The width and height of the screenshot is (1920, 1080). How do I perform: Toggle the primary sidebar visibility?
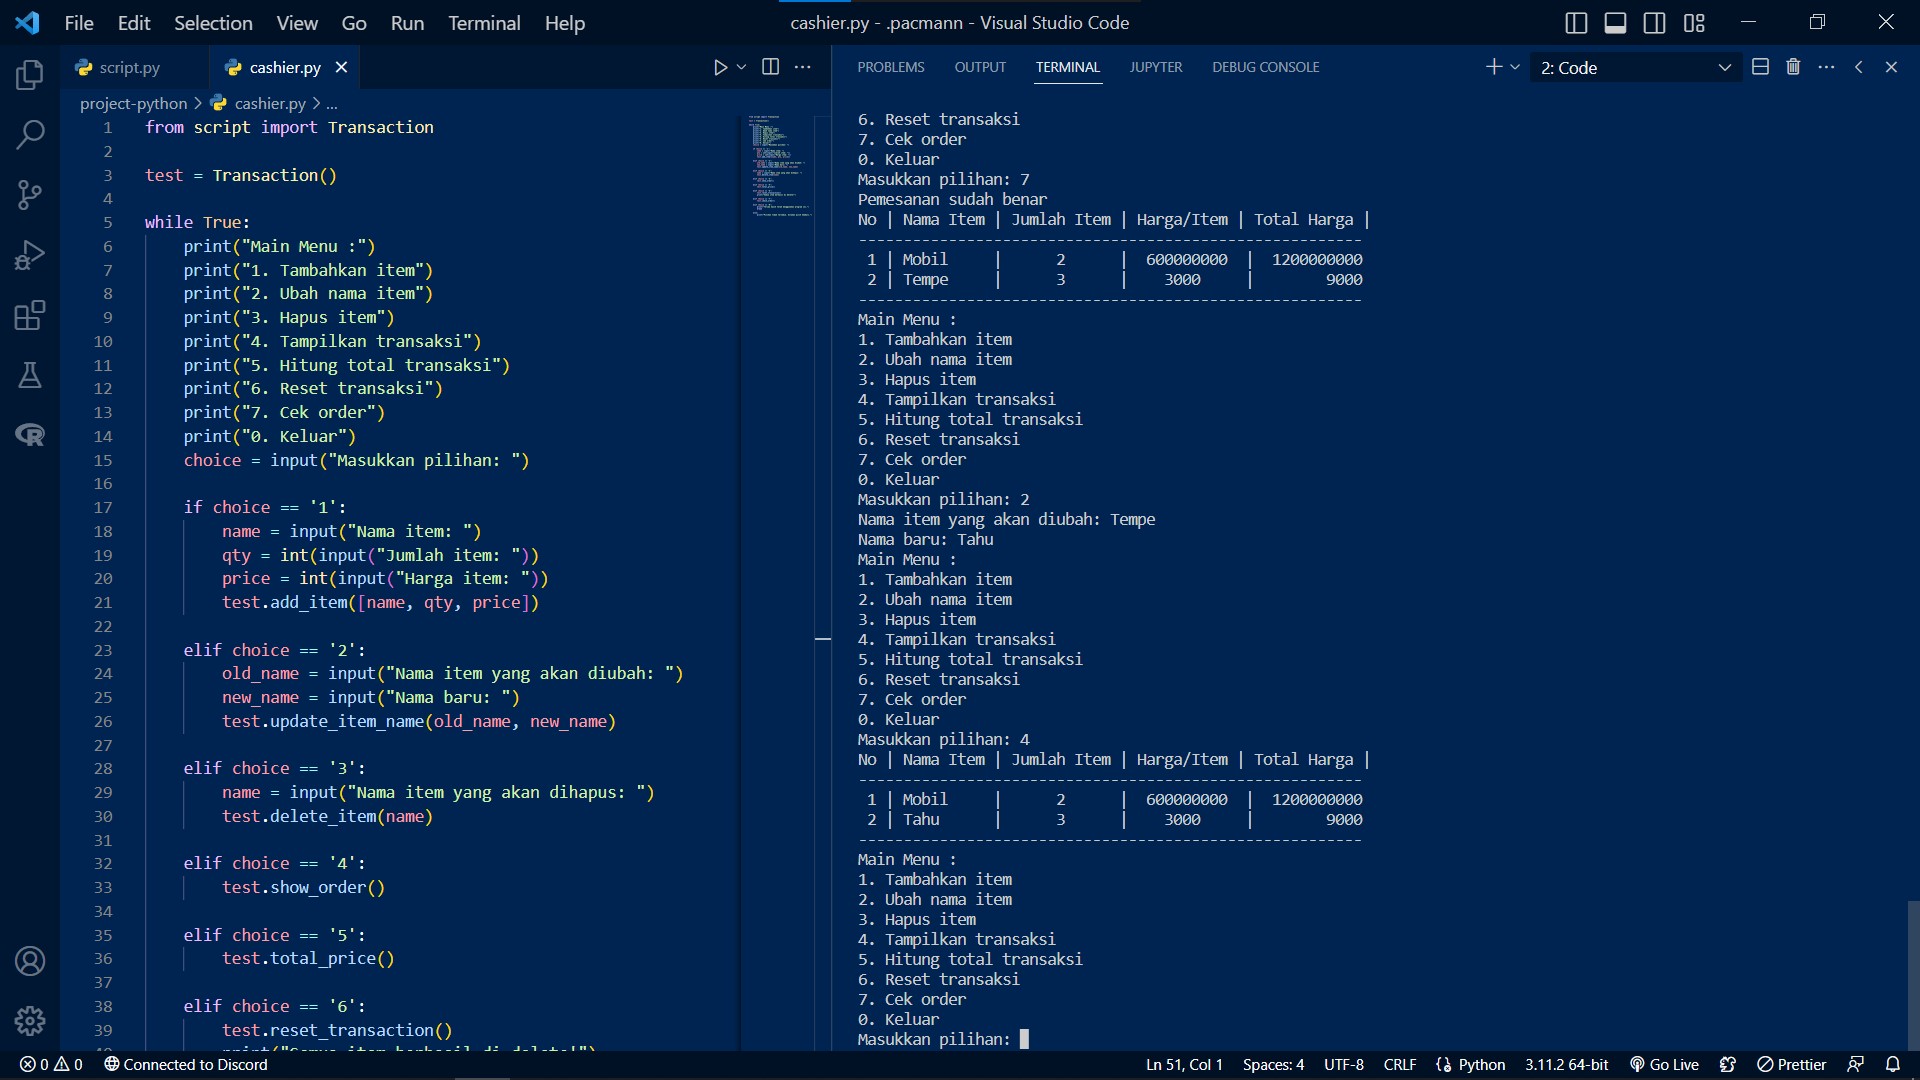[x=1577, y=22]
